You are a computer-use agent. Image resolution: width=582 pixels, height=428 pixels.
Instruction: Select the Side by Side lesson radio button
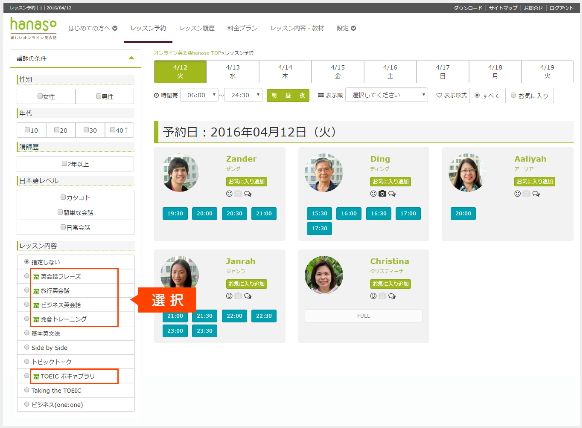pos(26,347)
